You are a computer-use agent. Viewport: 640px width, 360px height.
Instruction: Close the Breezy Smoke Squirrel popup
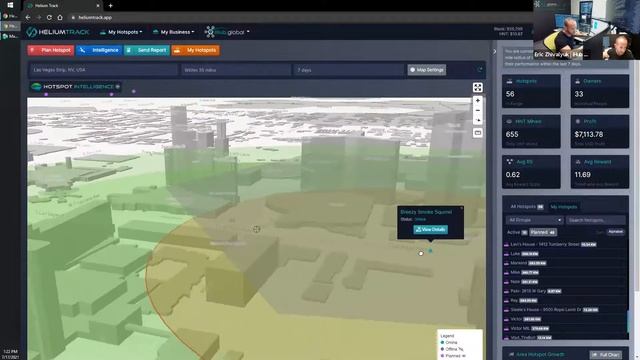click(461, 208)
